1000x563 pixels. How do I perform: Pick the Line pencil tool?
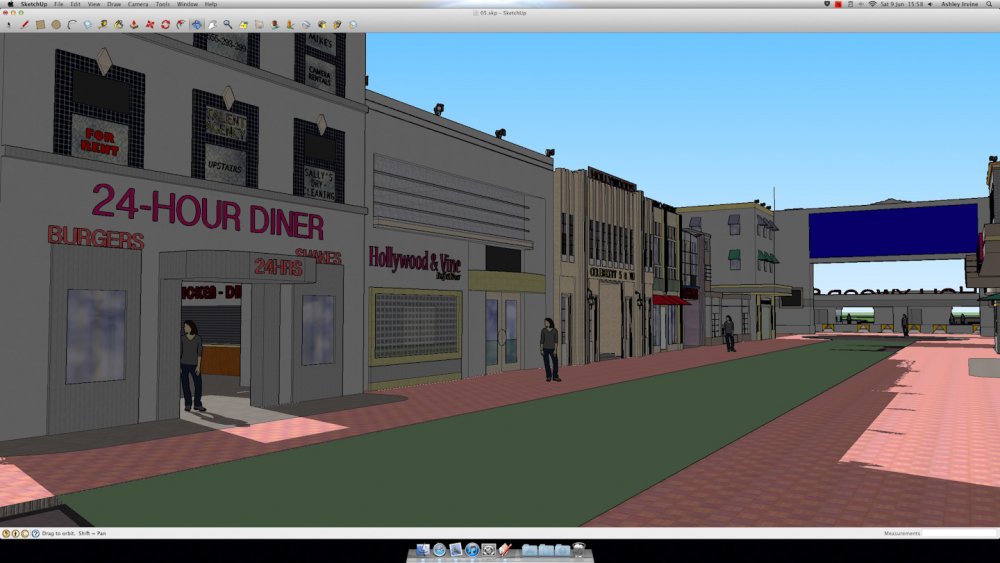(25, 25)
